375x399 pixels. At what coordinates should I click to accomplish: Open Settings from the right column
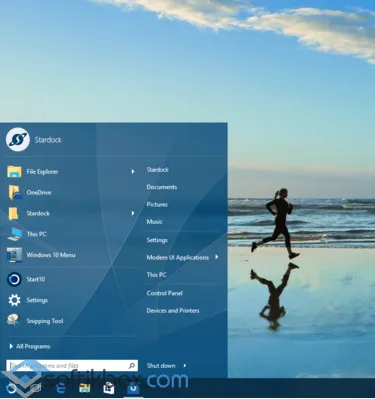pyautogui.click(x=157, y=240)
